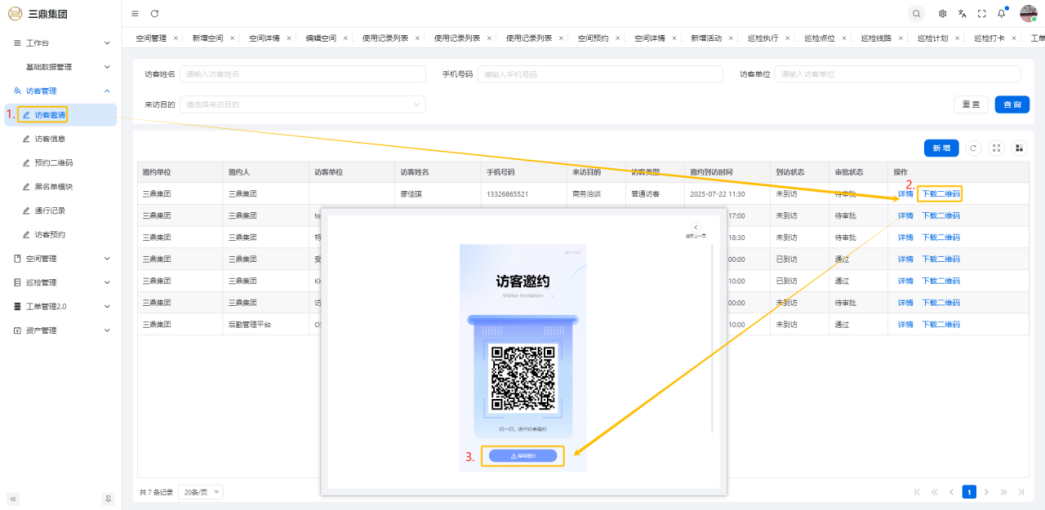Switch to the 空间预约 tab
This screenshot has width=1045, height=510.
593,38
